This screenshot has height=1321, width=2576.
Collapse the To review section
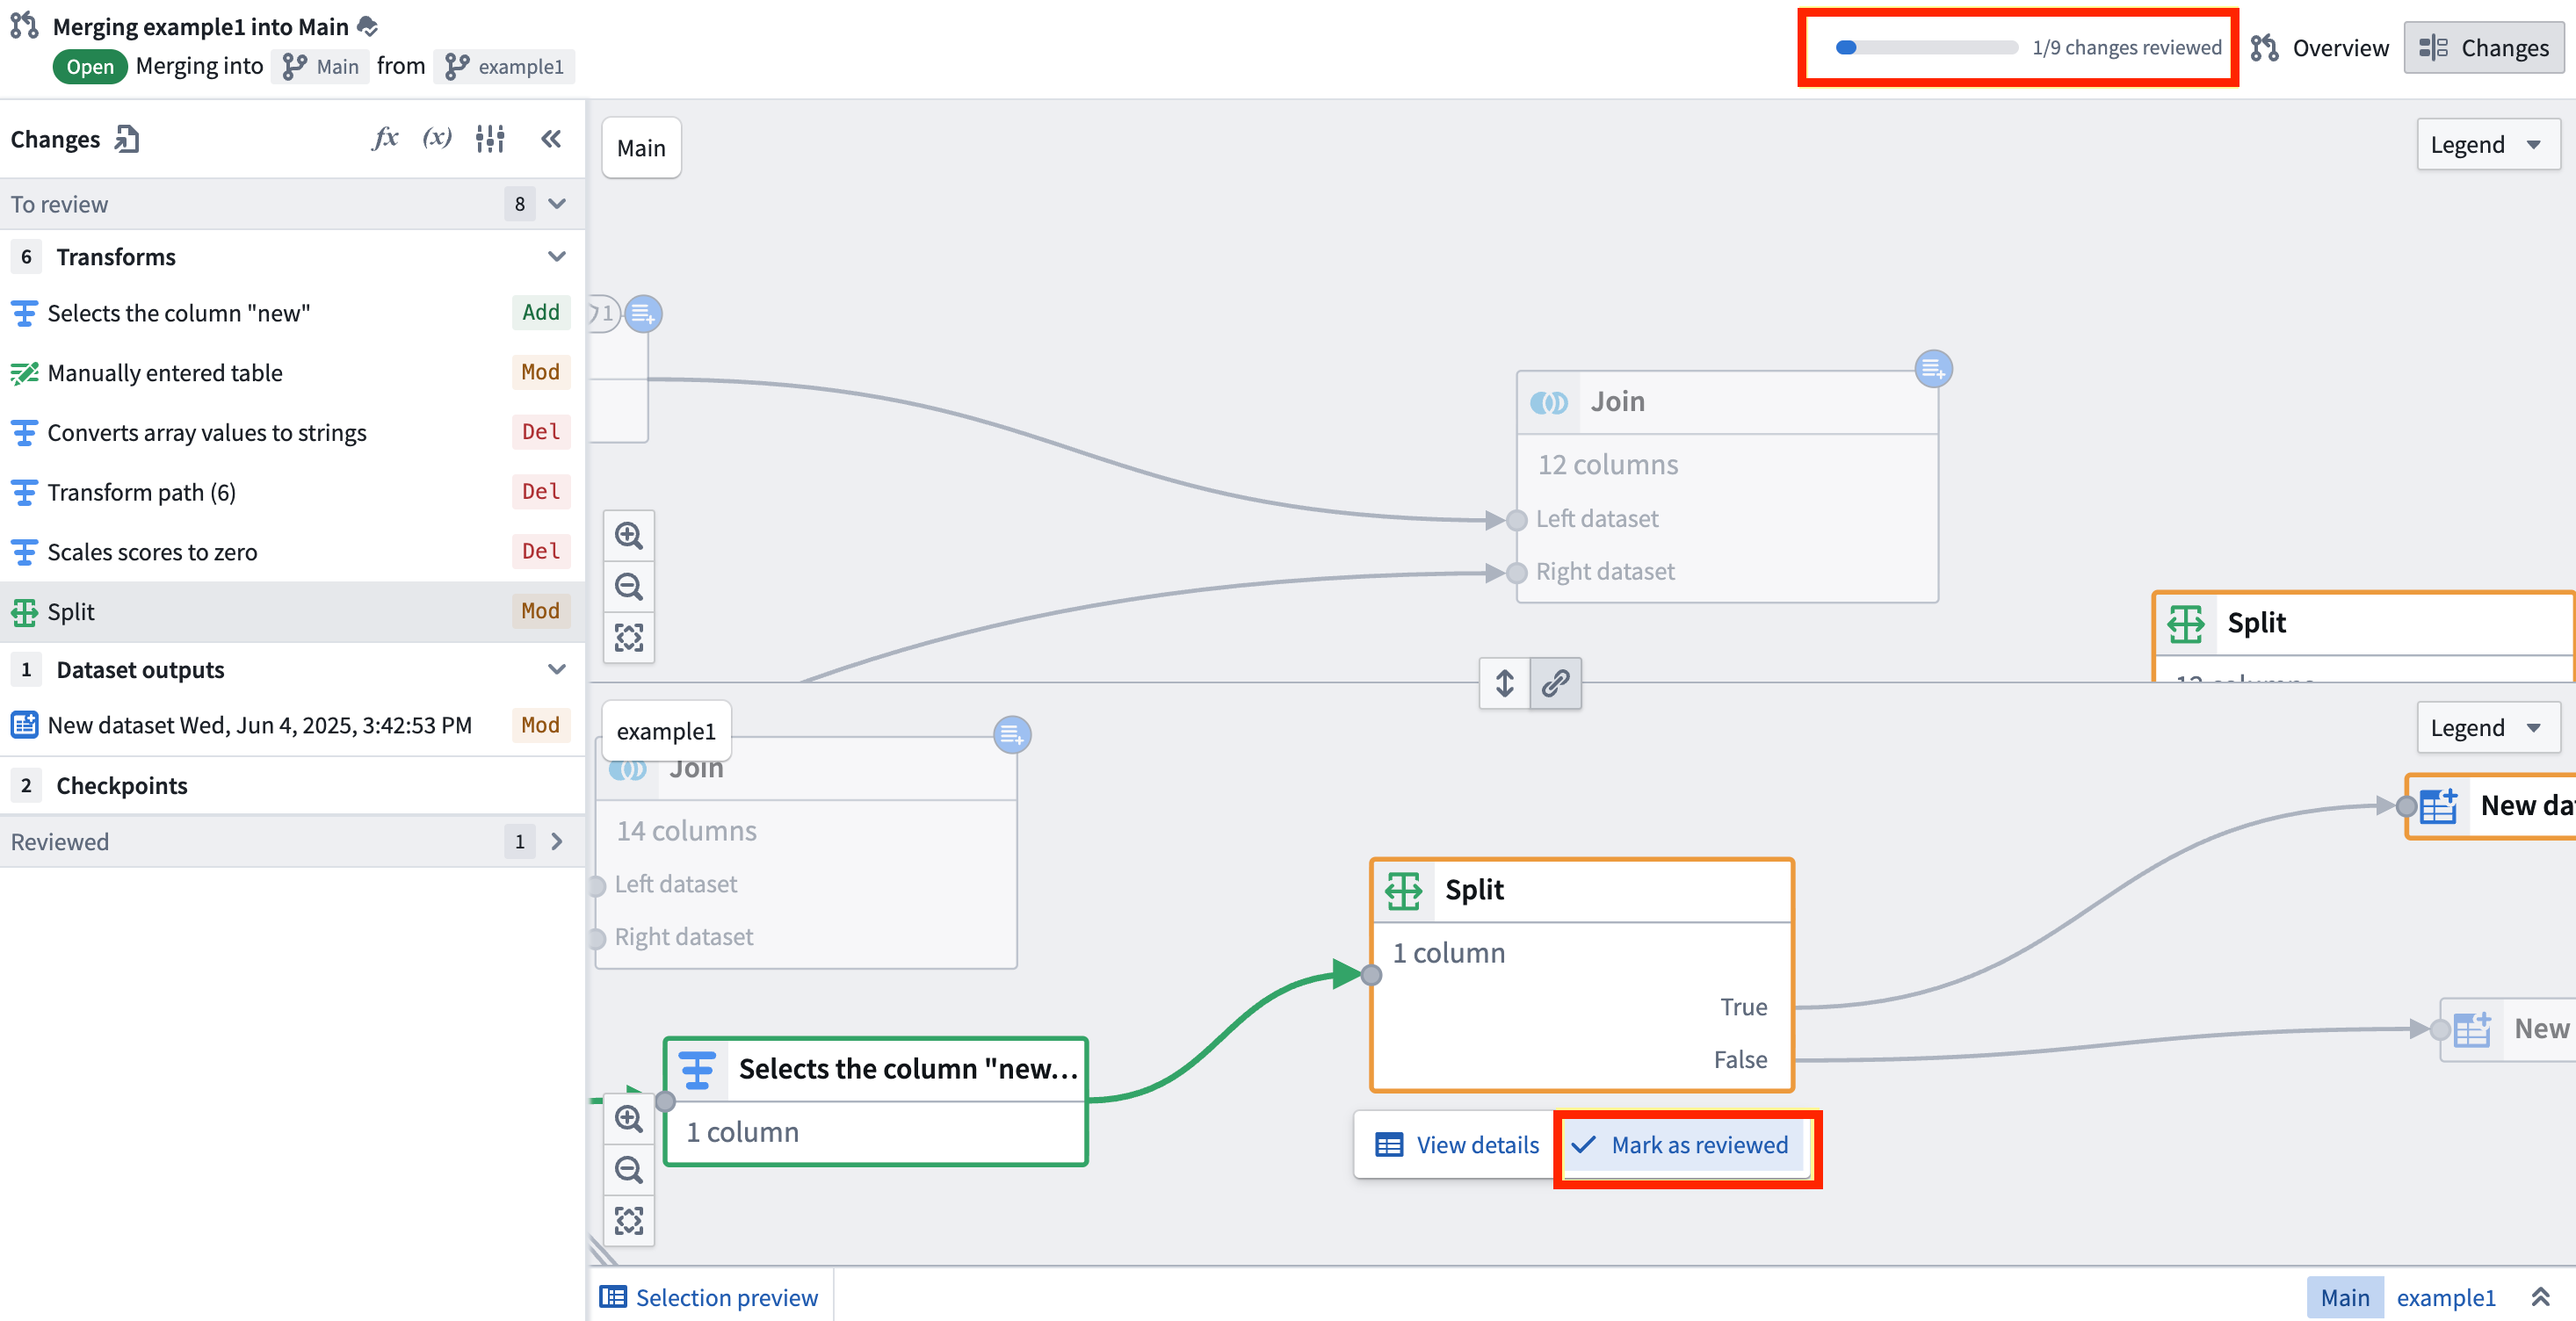(x=557, y=203)
